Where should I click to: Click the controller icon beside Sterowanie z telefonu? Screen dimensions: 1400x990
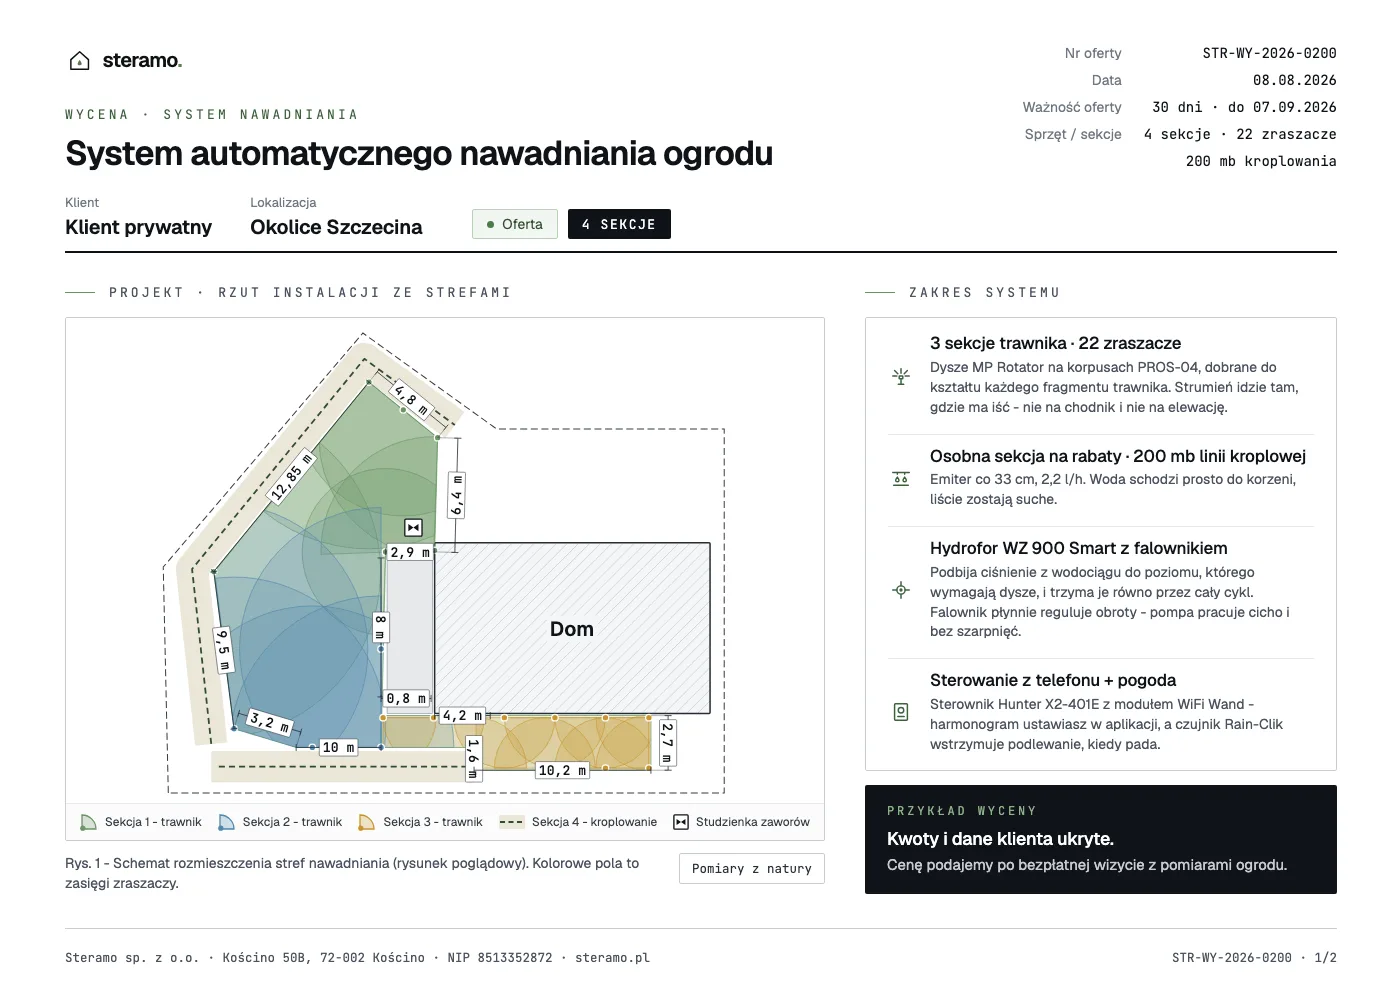tap(901, 712)
